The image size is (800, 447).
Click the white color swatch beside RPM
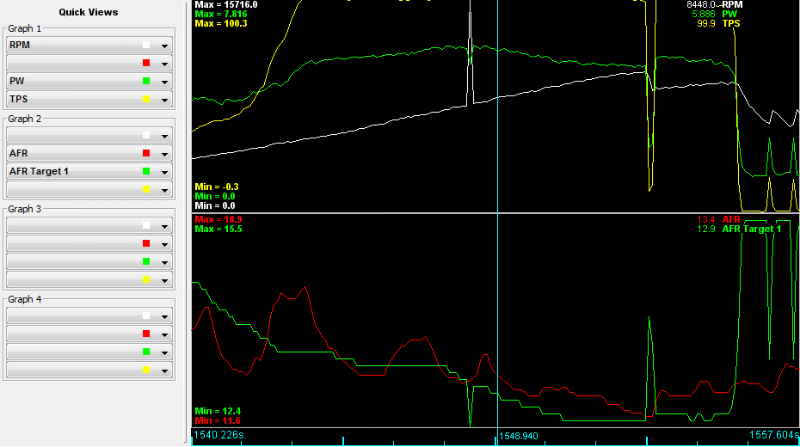[146, 45]
